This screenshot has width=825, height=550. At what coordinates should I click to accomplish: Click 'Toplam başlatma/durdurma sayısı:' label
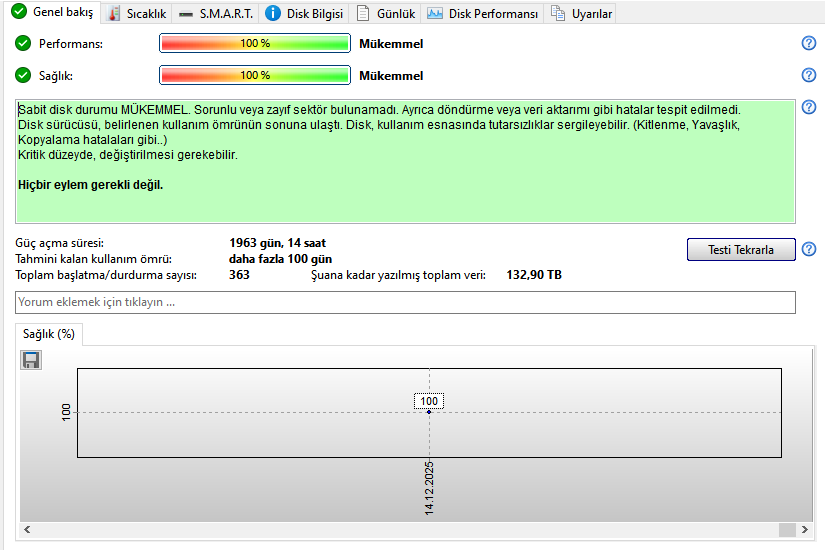coord(106,275)
